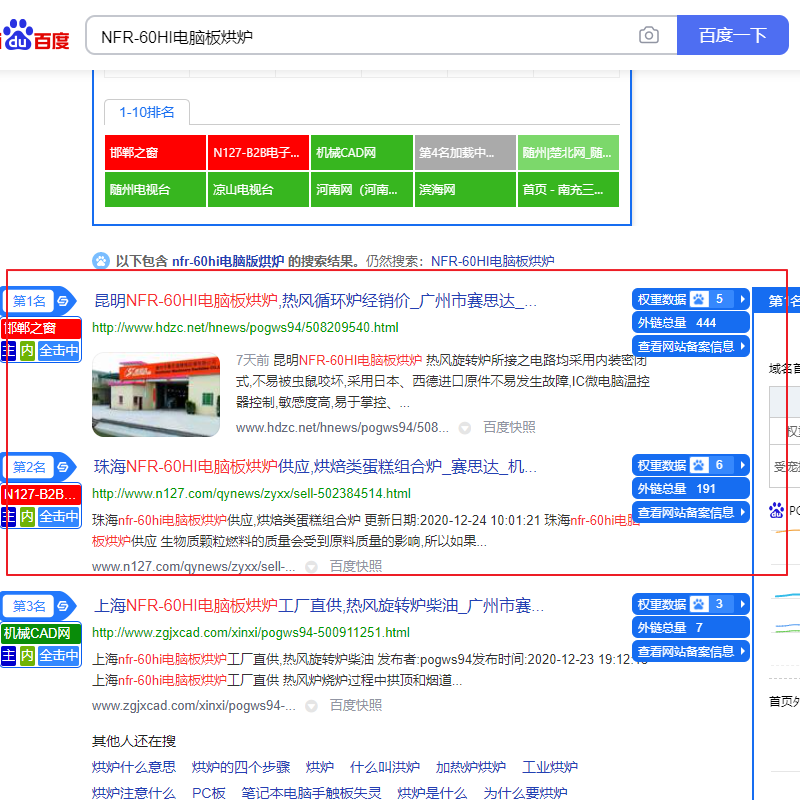Click 全击中 tag under 机械CAD网
The height and width of the screenshot is (800, 800).
point(59,656)
